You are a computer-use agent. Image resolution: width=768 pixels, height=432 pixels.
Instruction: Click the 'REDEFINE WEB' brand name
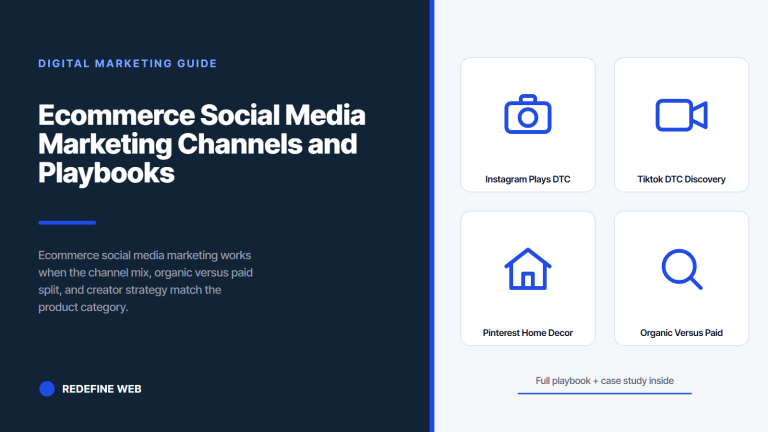pos(101,389)
